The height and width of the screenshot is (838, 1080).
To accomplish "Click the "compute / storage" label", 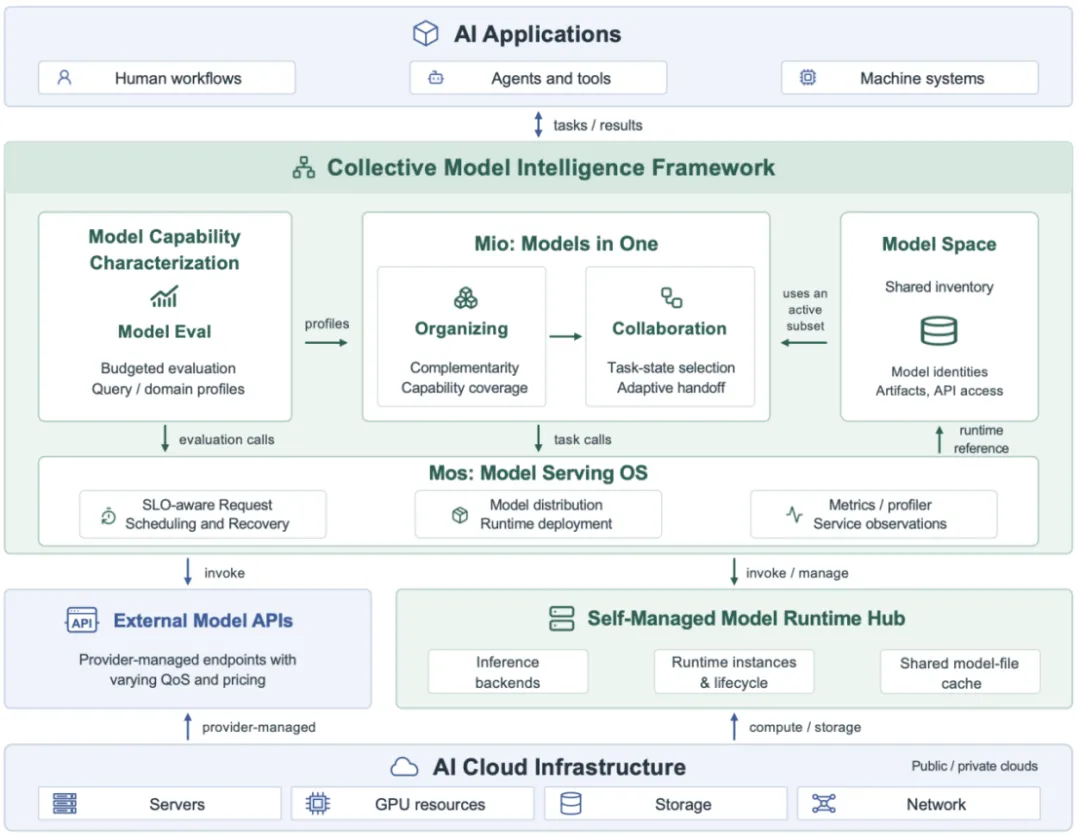I will 804,727.
